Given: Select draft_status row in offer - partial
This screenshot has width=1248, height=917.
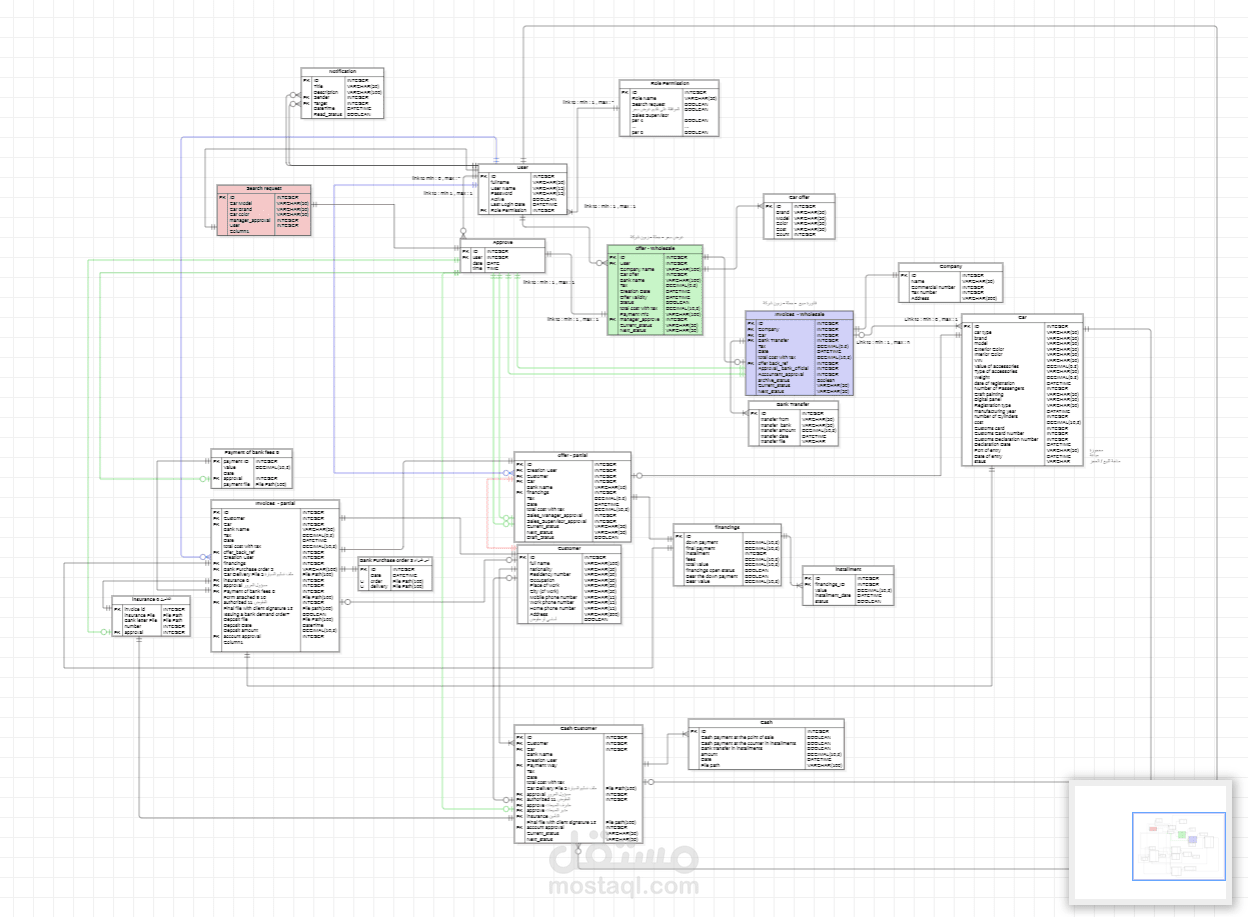Looking at the screenshot, I should [572, 537].
